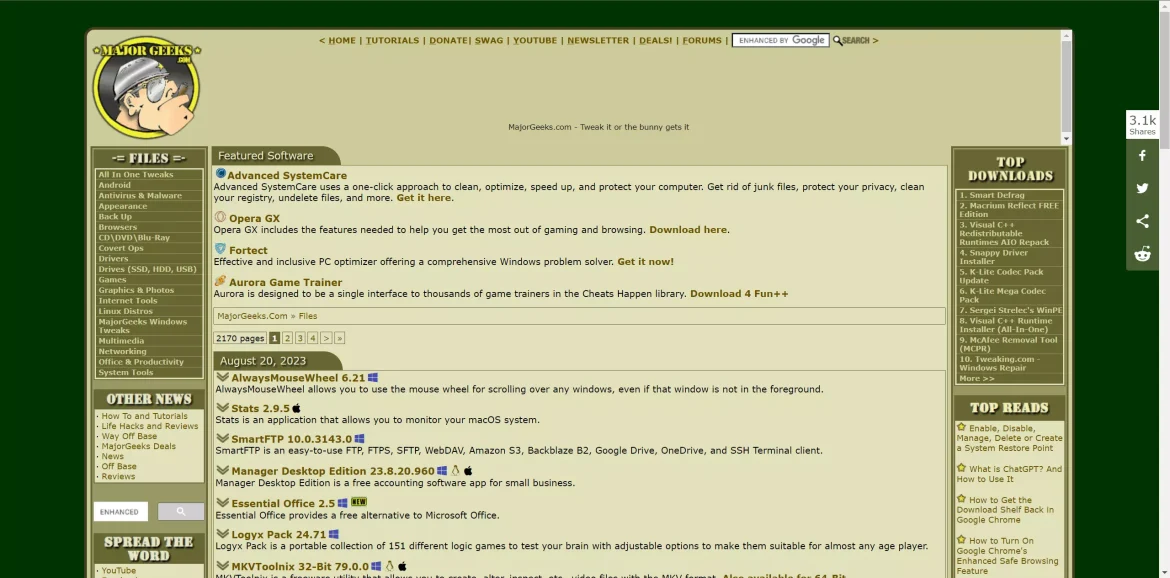Open Smart Defrag in Top Downloads
The image size is (1170, 578).
click(x=992, y=195)
